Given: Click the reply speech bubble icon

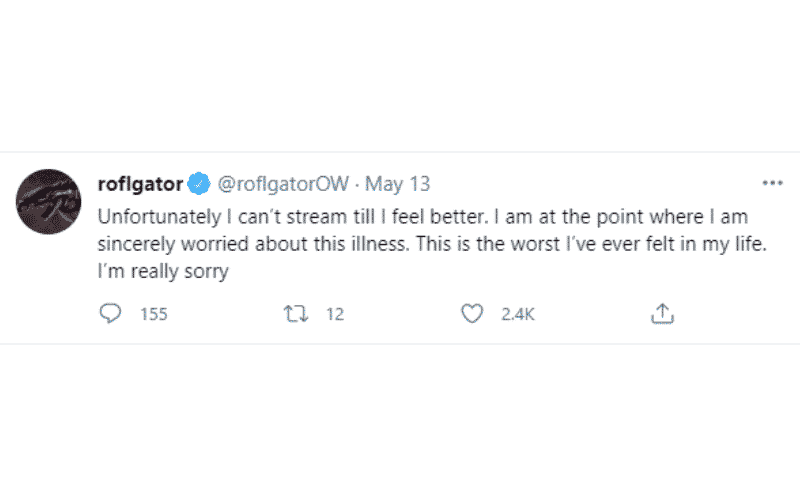Looking at the screenshot, I should (110, 313).
